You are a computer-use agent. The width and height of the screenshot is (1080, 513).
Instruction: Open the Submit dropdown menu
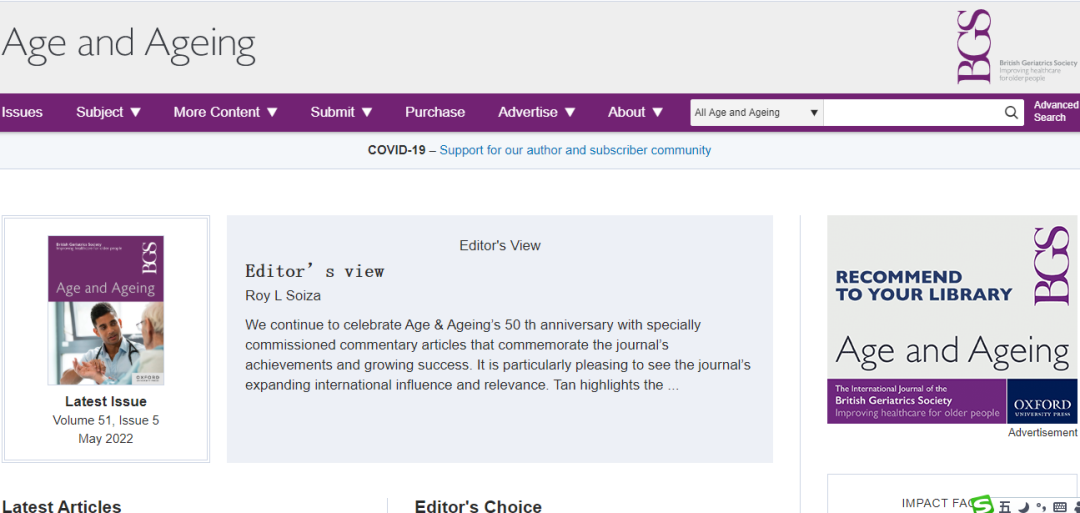tap(341, 112)
